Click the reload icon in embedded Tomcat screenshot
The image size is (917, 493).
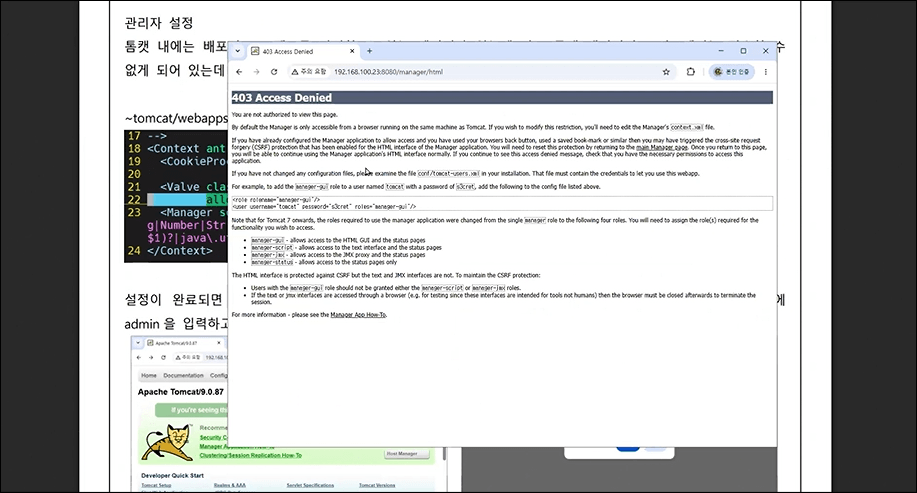[x=163, y=357]
